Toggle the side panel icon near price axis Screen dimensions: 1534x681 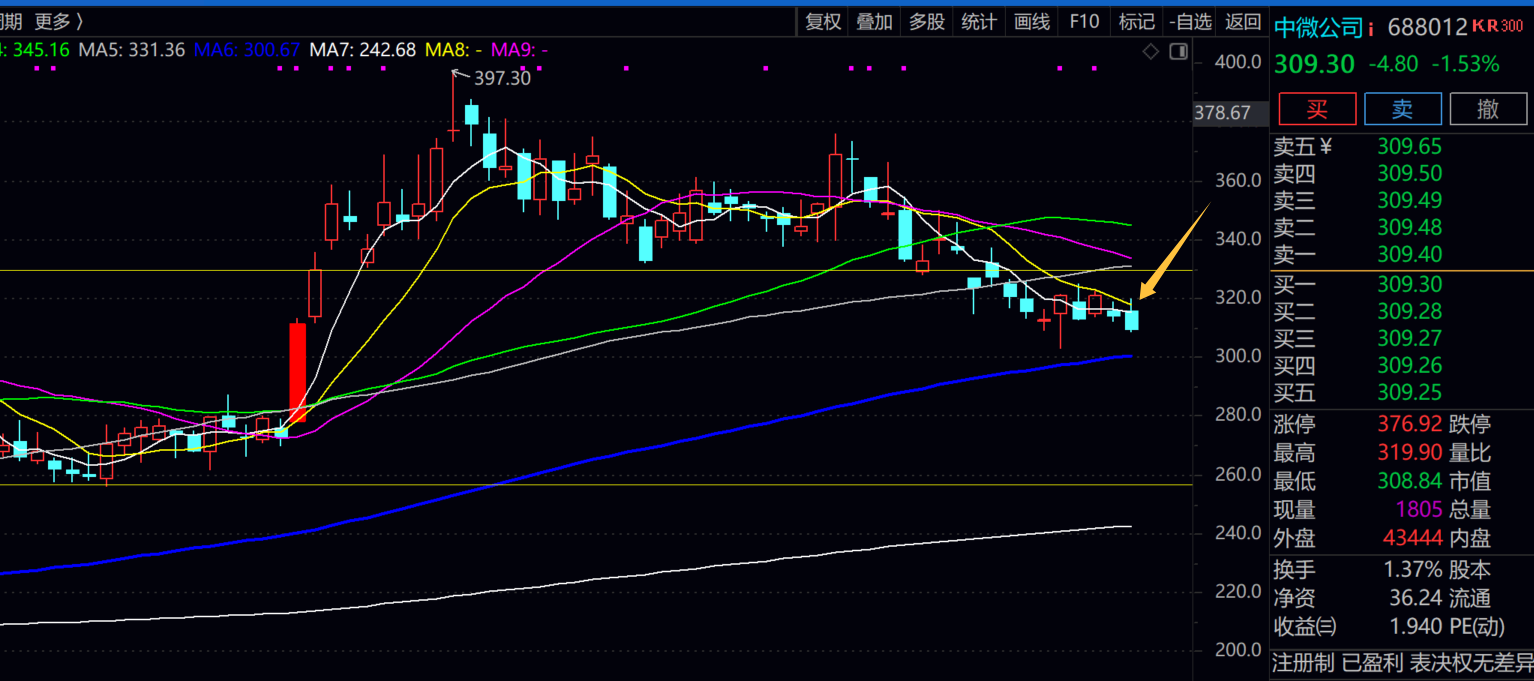[1178, 51]
